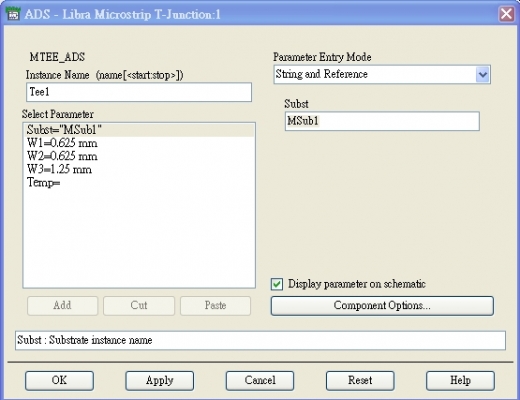The image size is (520, 400).
Task: Open Help for this component
Action: [460, 381]
